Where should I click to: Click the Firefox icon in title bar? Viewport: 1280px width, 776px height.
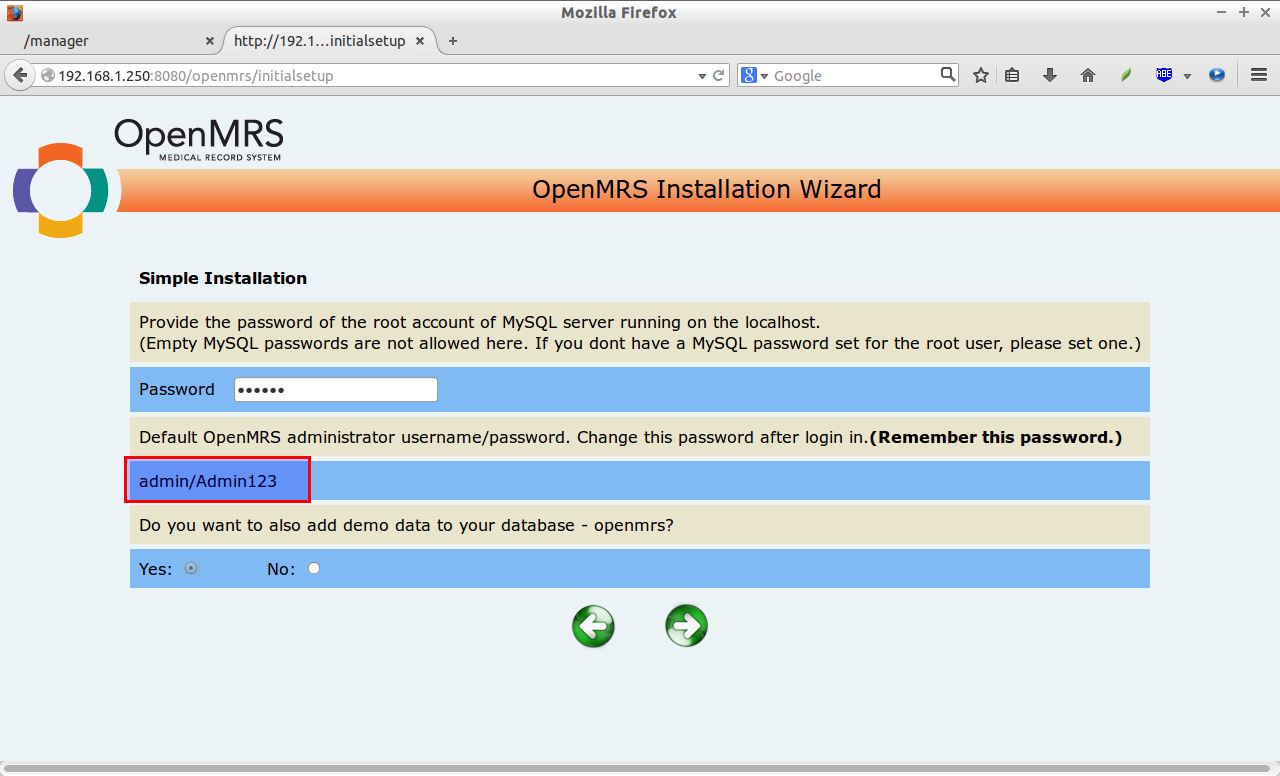click(x=15, y=13)
